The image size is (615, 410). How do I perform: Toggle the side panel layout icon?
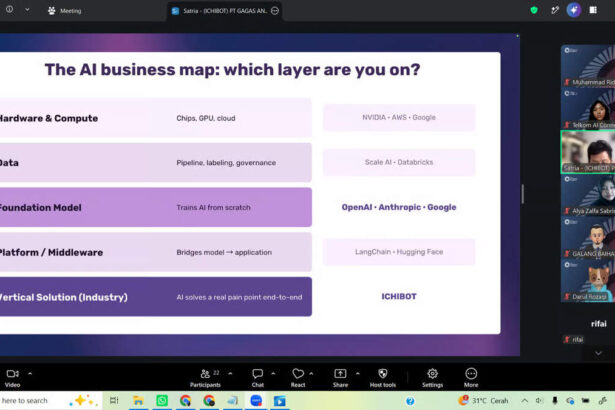click(x=593, y=10)
